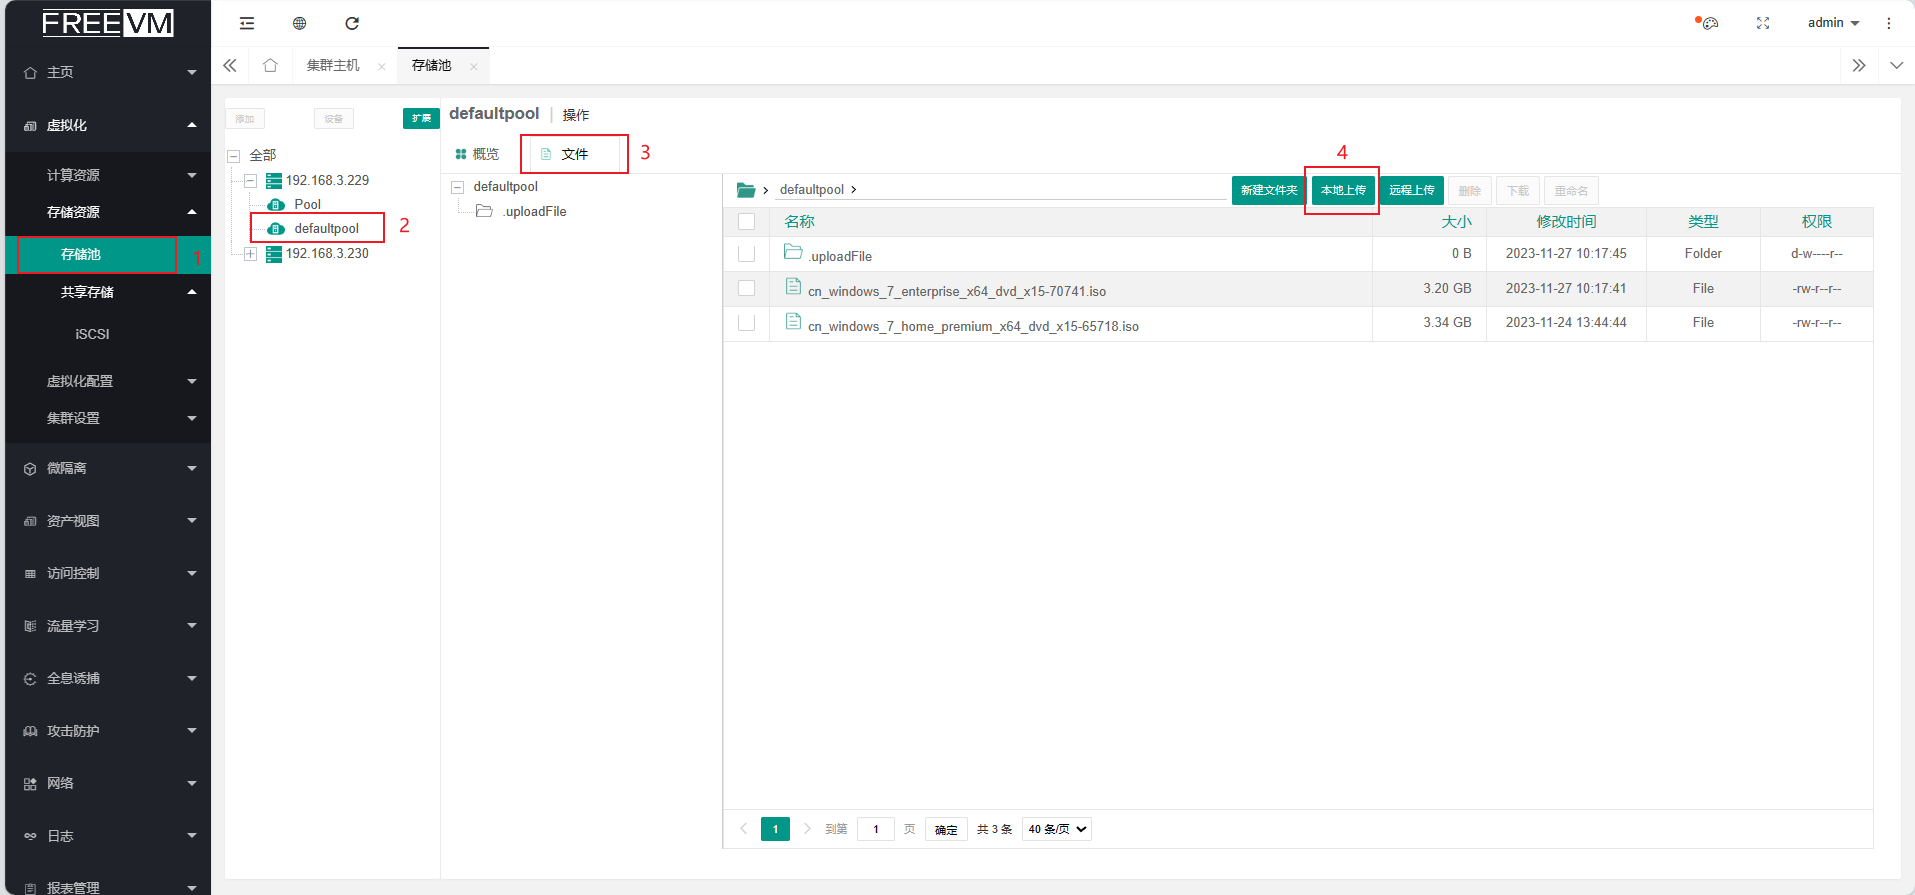Expand the 计算资源 submenu
The height and width of the screenshot is (895, 1915).
click(108, 175)
